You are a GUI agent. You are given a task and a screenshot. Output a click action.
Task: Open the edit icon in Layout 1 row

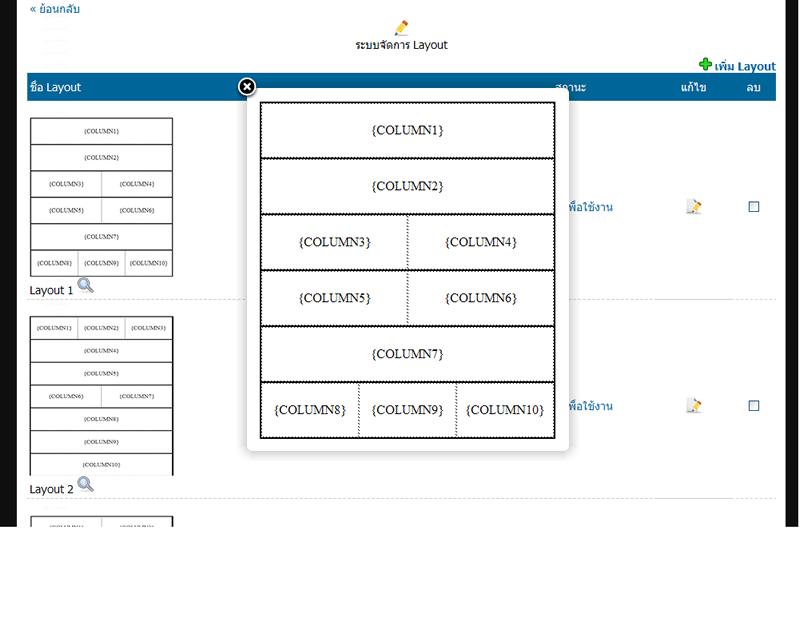pyautogui.click(x=693, y=207)
